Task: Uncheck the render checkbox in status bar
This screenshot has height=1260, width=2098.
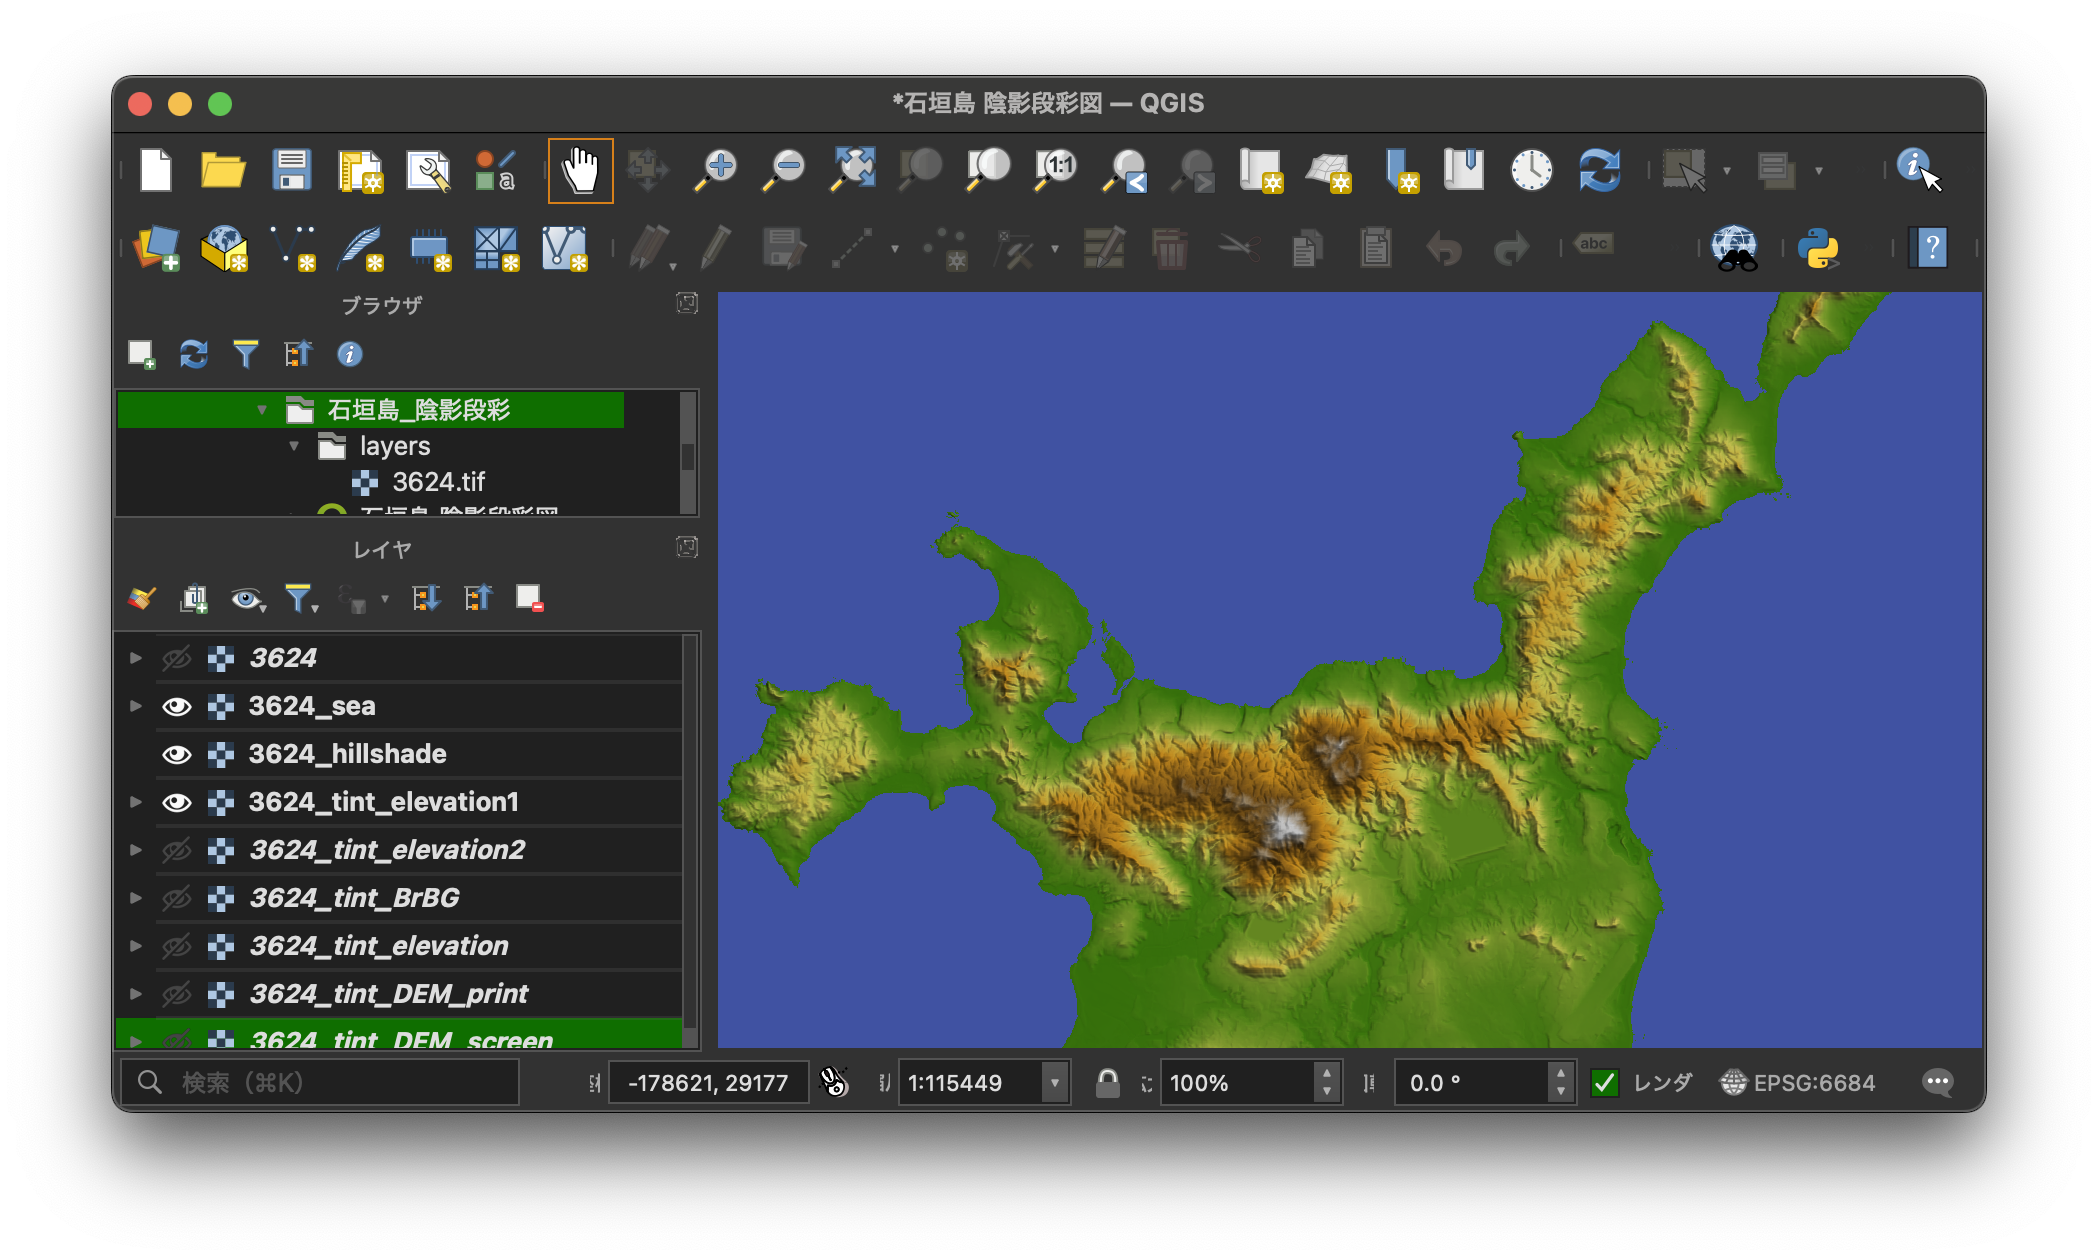Action: tap(1604, 1083)
